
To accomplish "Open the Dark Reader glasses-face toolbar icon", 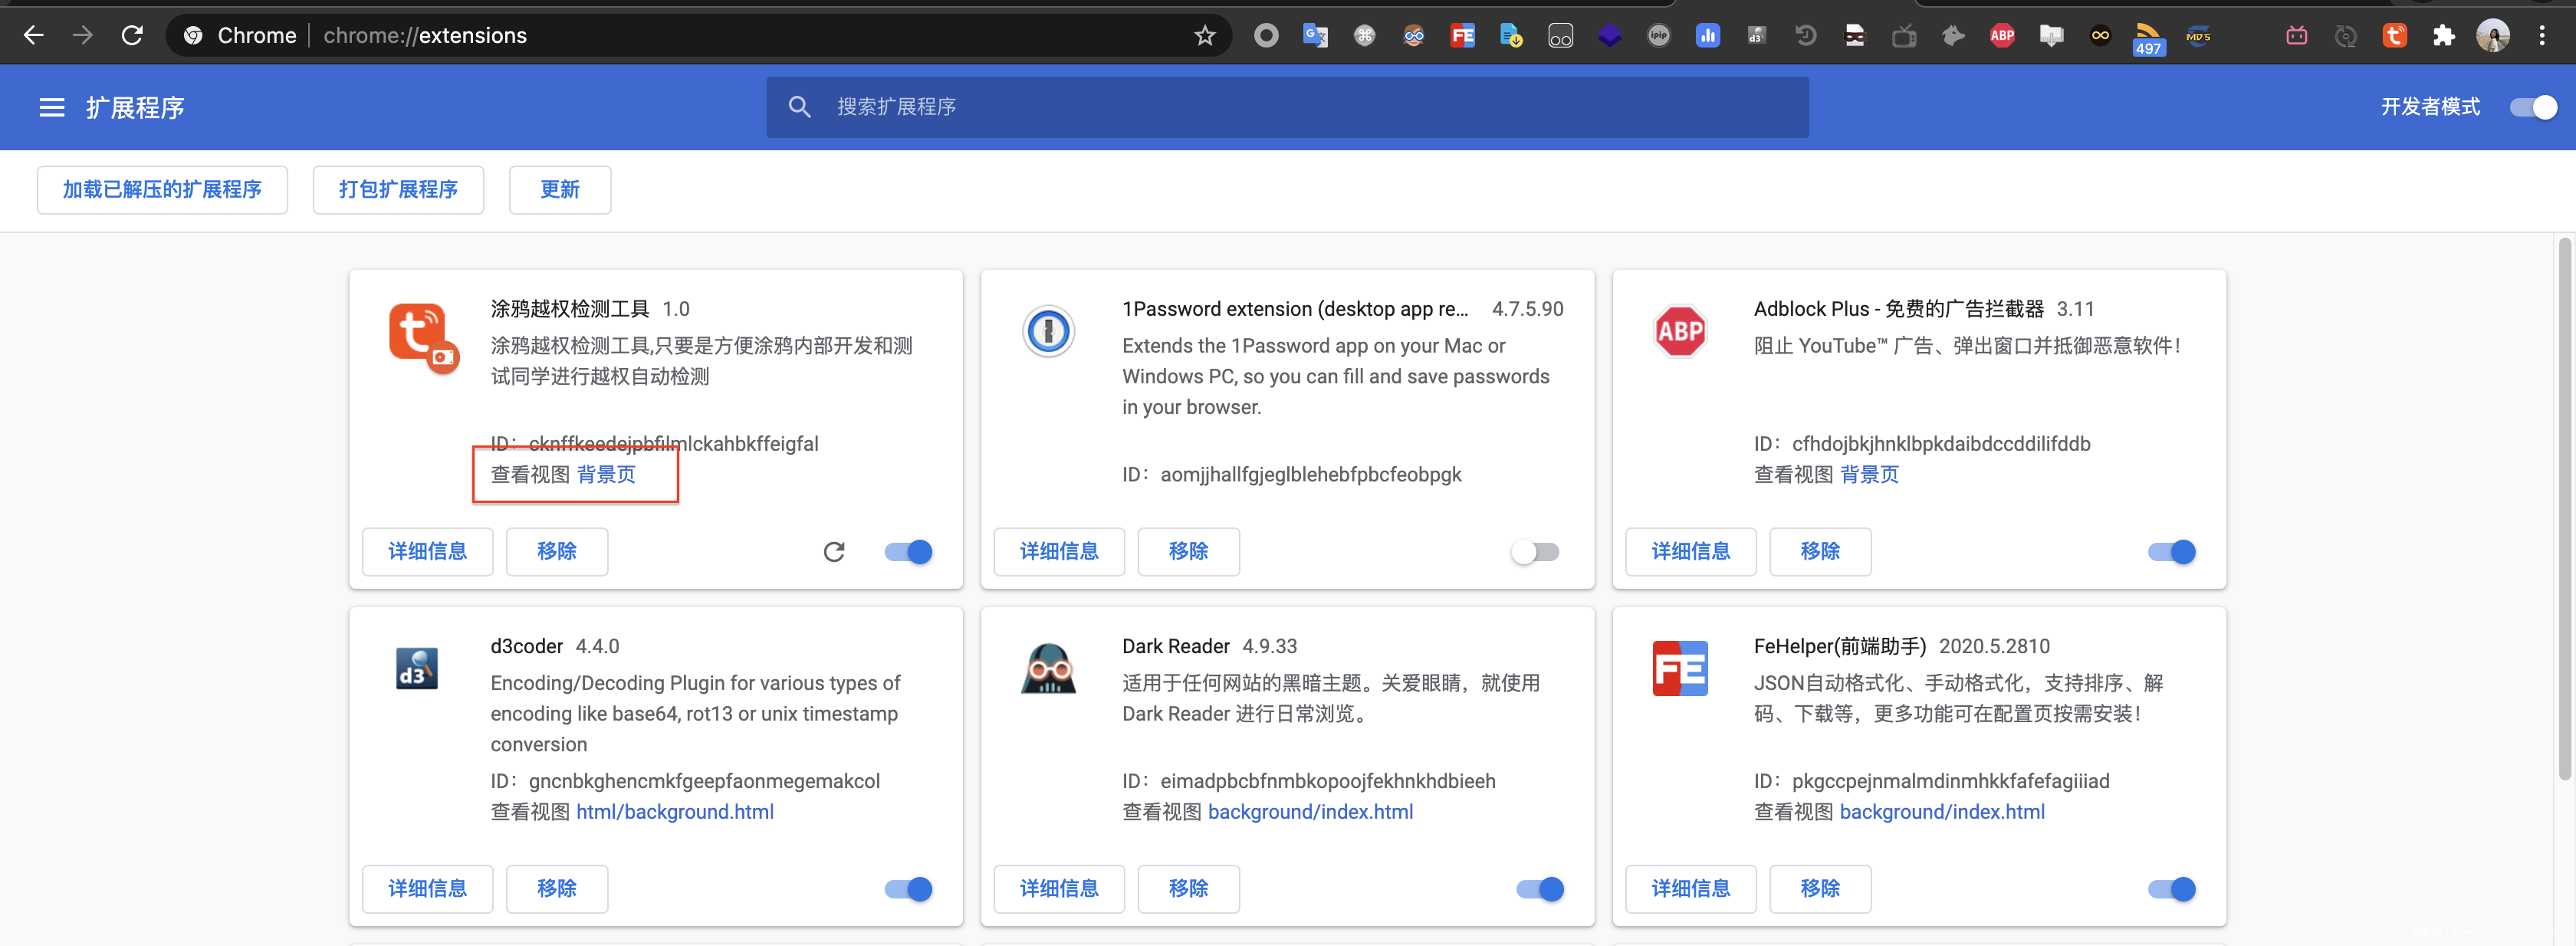I will click(1413, 36).
